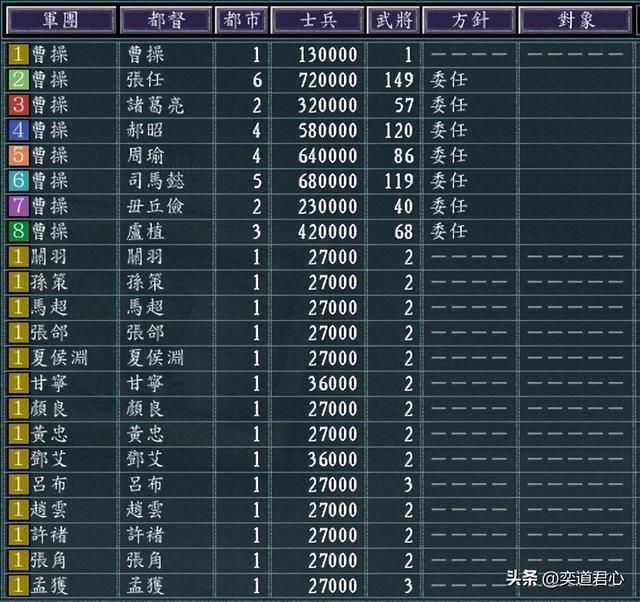The height and width of the screenshot is (602, 640).
Task: Click the officer count 120
Action: click(399, 131)
